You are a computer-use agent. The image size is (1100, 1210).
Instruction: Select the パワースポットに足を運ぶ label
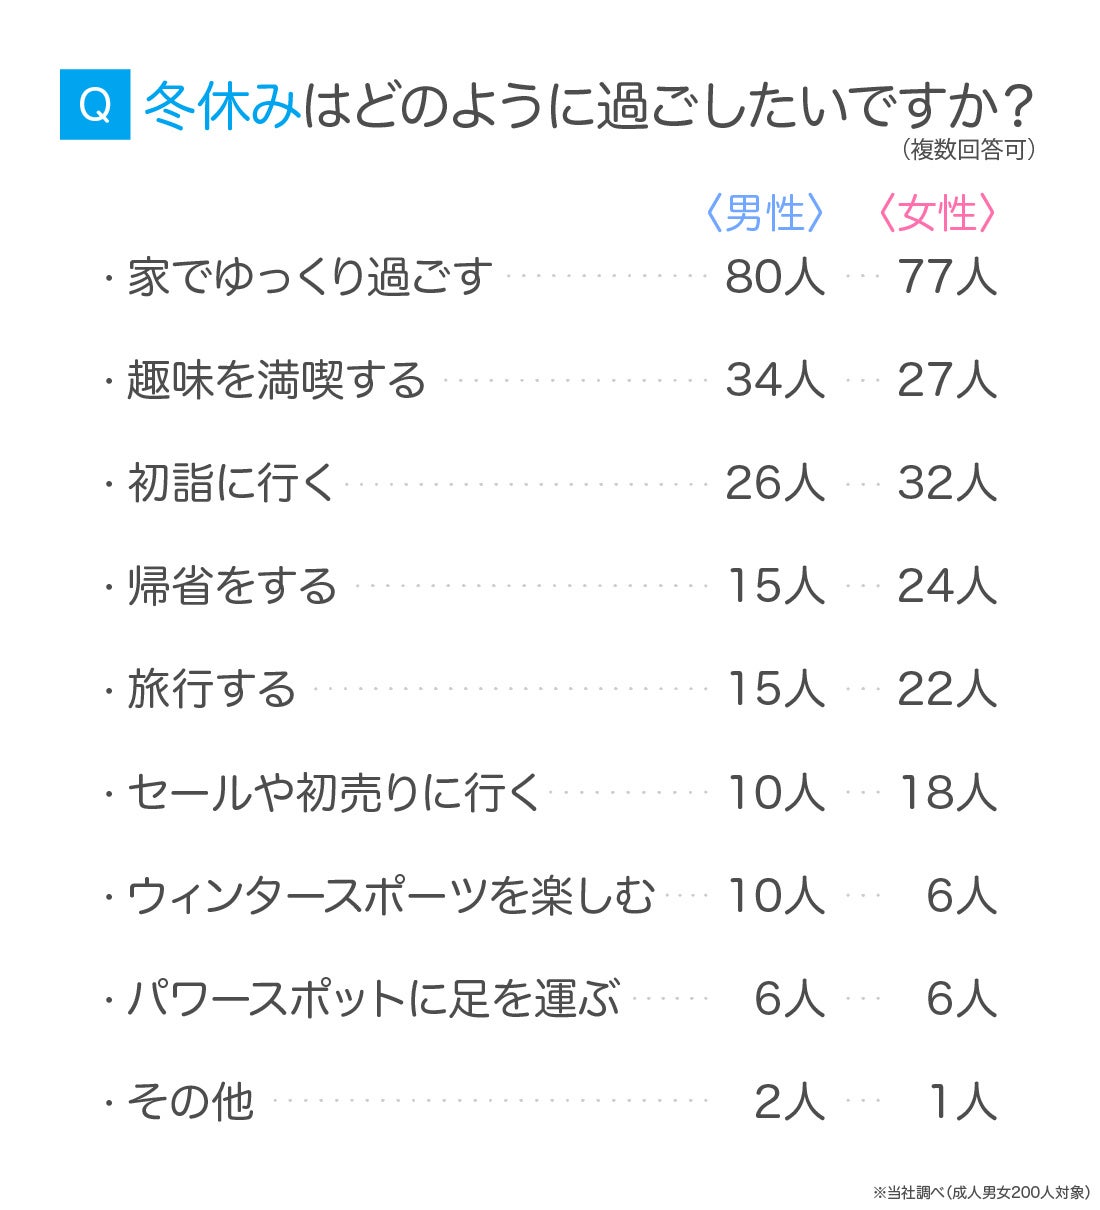(x=373, y=999)
